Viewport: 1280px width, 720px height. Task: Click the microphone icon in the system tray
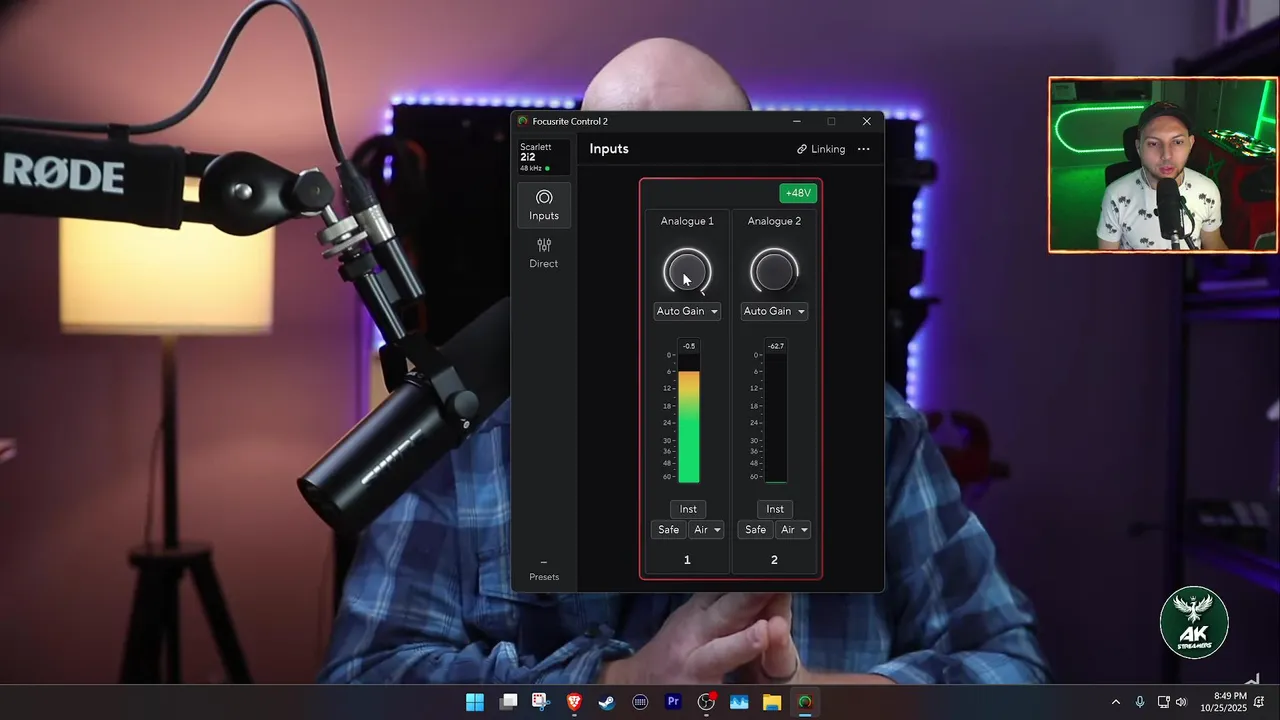(1140, 702)
